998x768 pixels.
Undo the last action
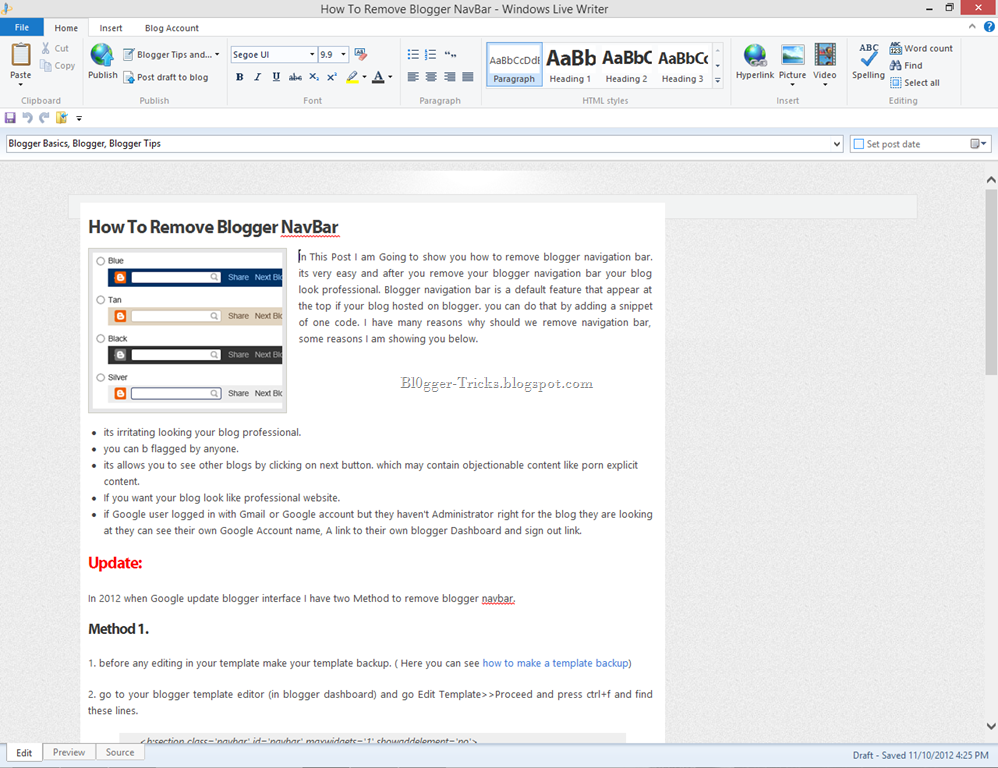tap(27, 118)
